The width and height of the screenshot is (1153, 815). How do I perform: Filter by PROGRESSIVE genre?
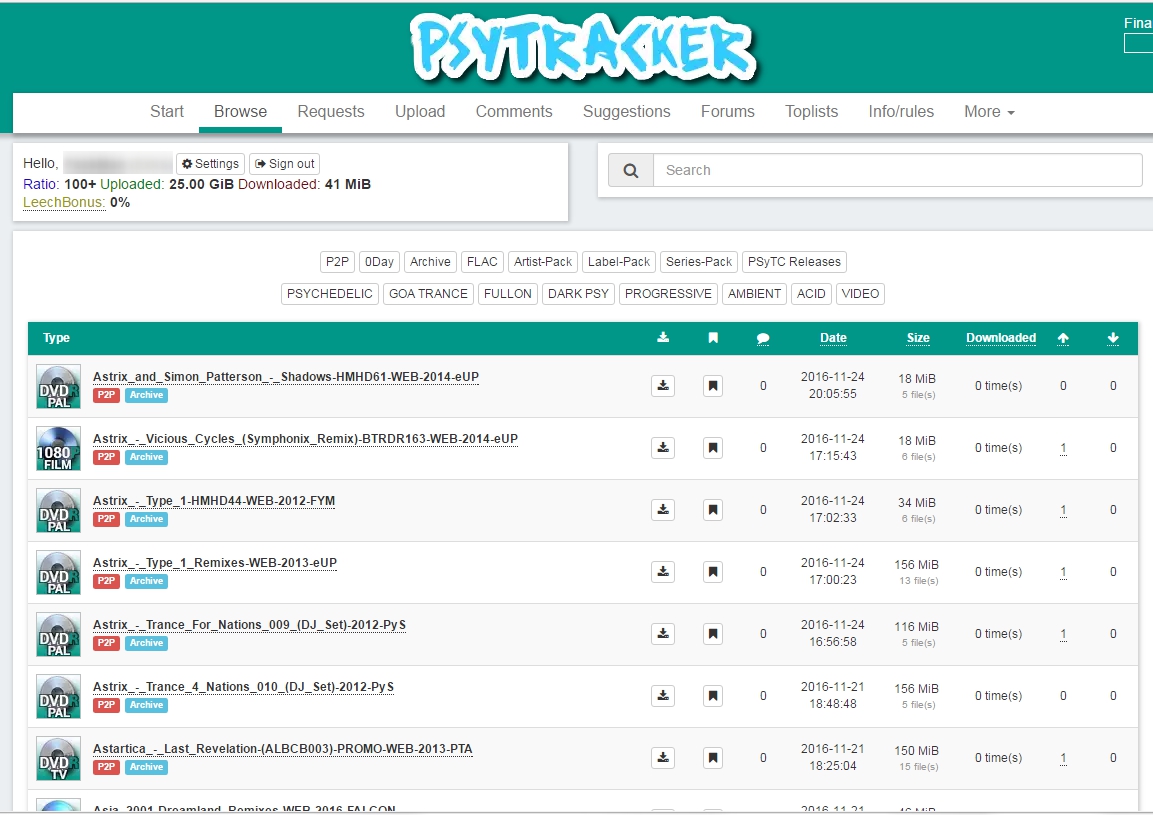click(668, 294)
